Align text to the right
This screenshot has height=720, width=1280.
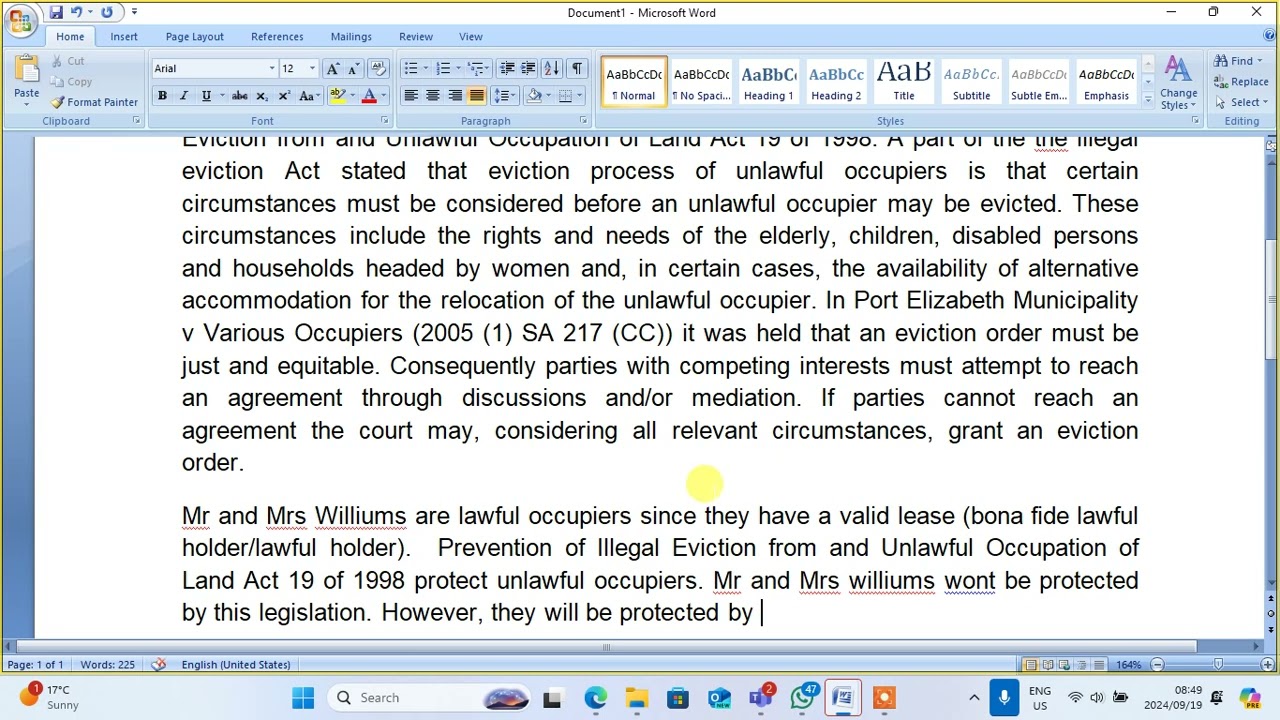tap(455, 96)
